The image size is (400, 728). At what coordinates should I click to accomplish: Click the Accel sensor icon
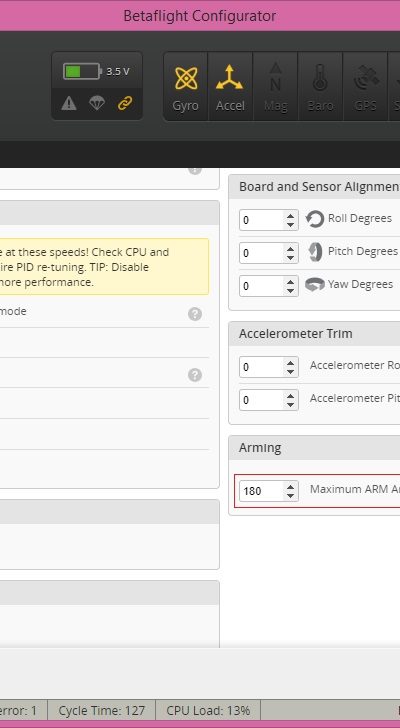pos(230,87)
